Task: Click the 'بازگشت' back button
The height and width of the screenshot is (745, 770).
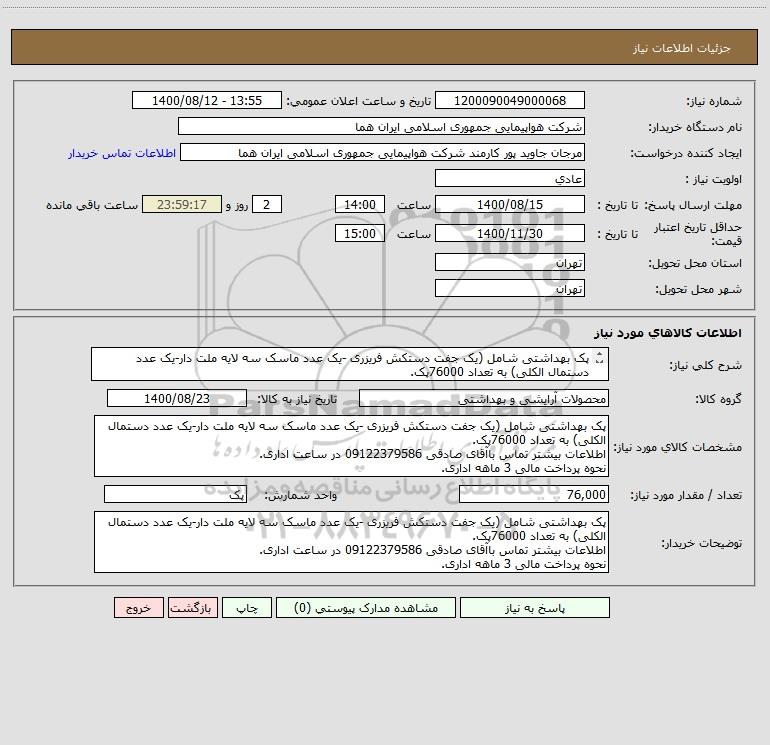Action: [x=190, y=607]
